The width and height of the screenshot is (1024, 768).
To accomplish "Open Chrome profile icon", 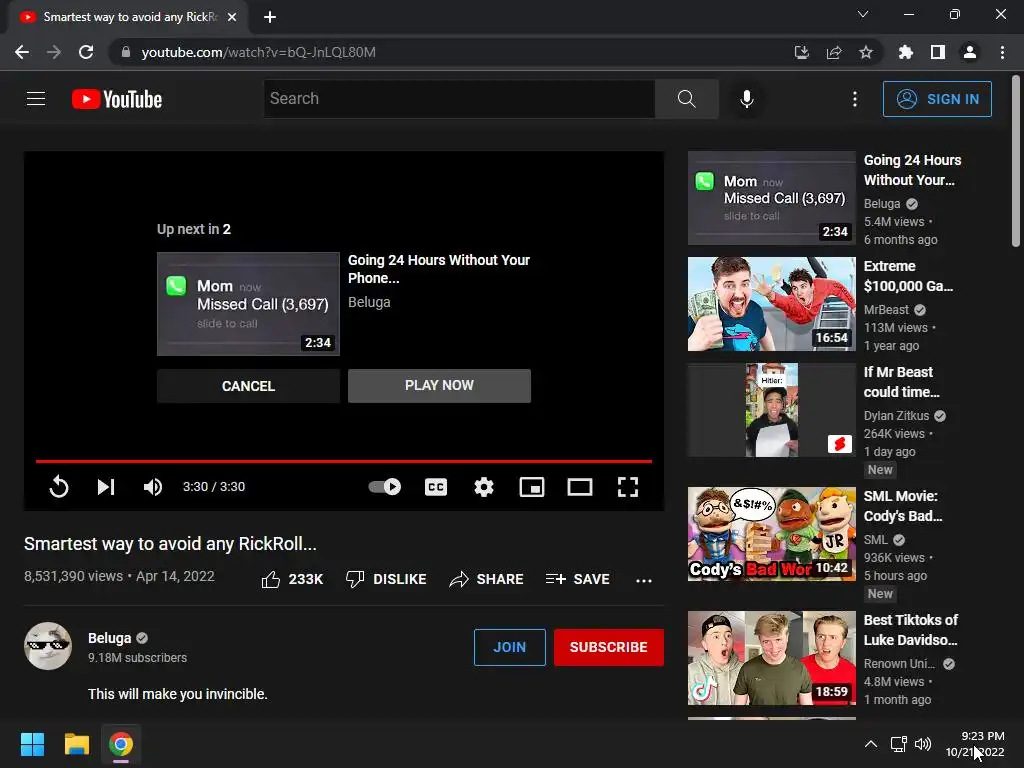I will point(970,52).
